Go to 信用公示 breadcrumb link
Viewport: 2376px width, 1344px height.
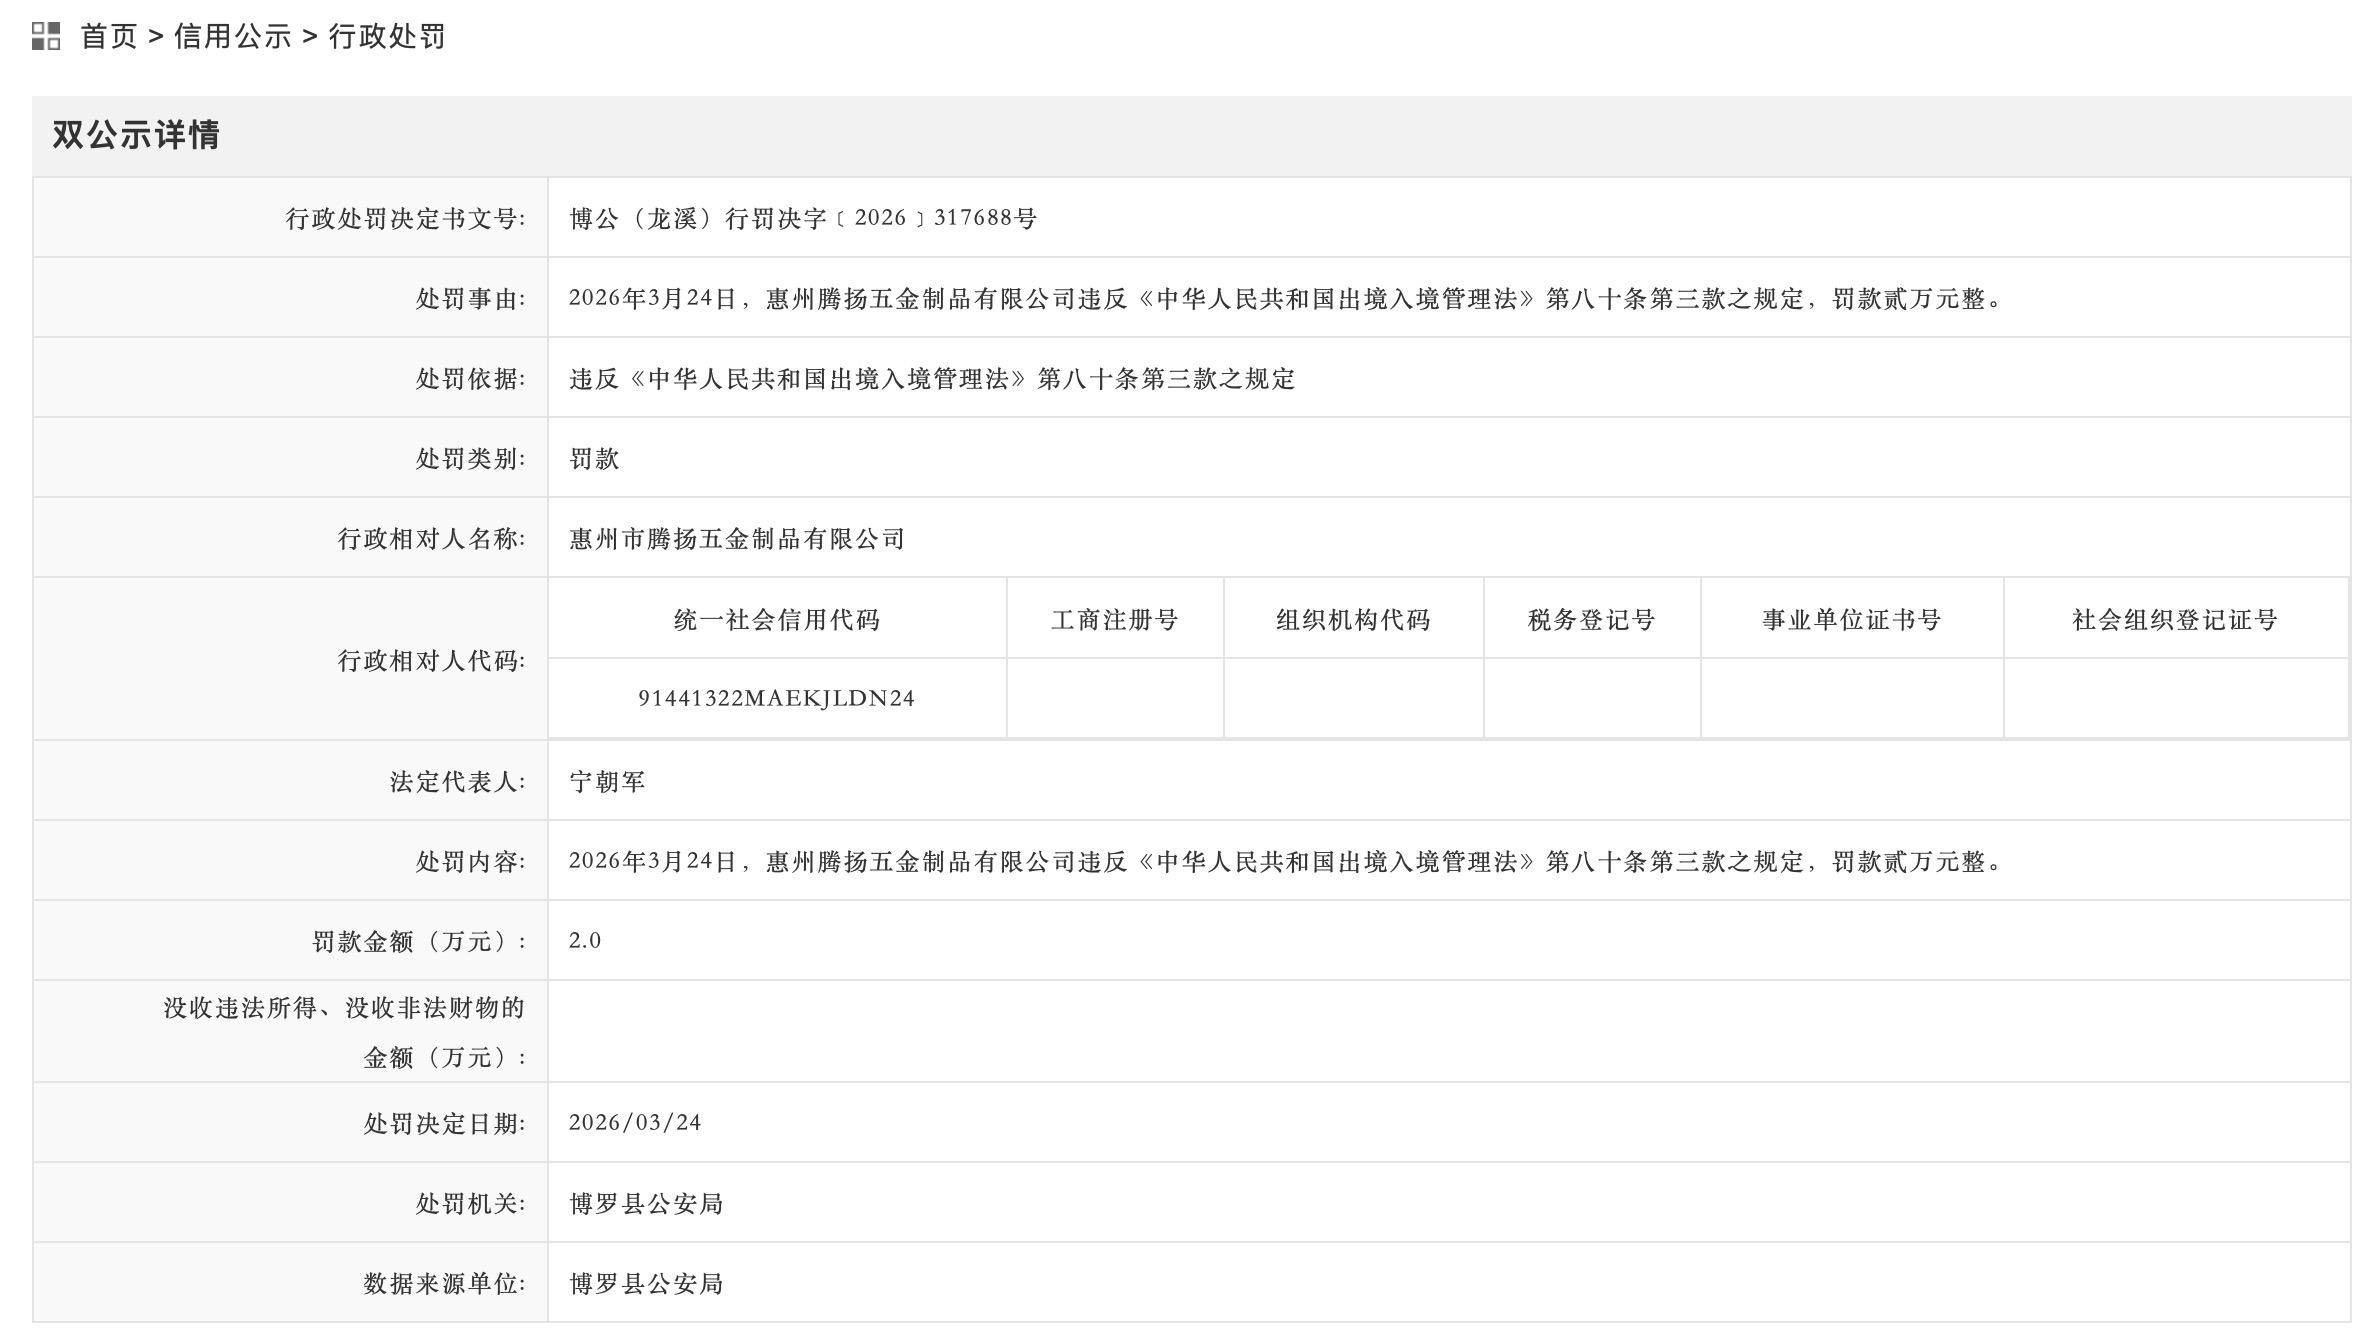click(x=232, y=37)
